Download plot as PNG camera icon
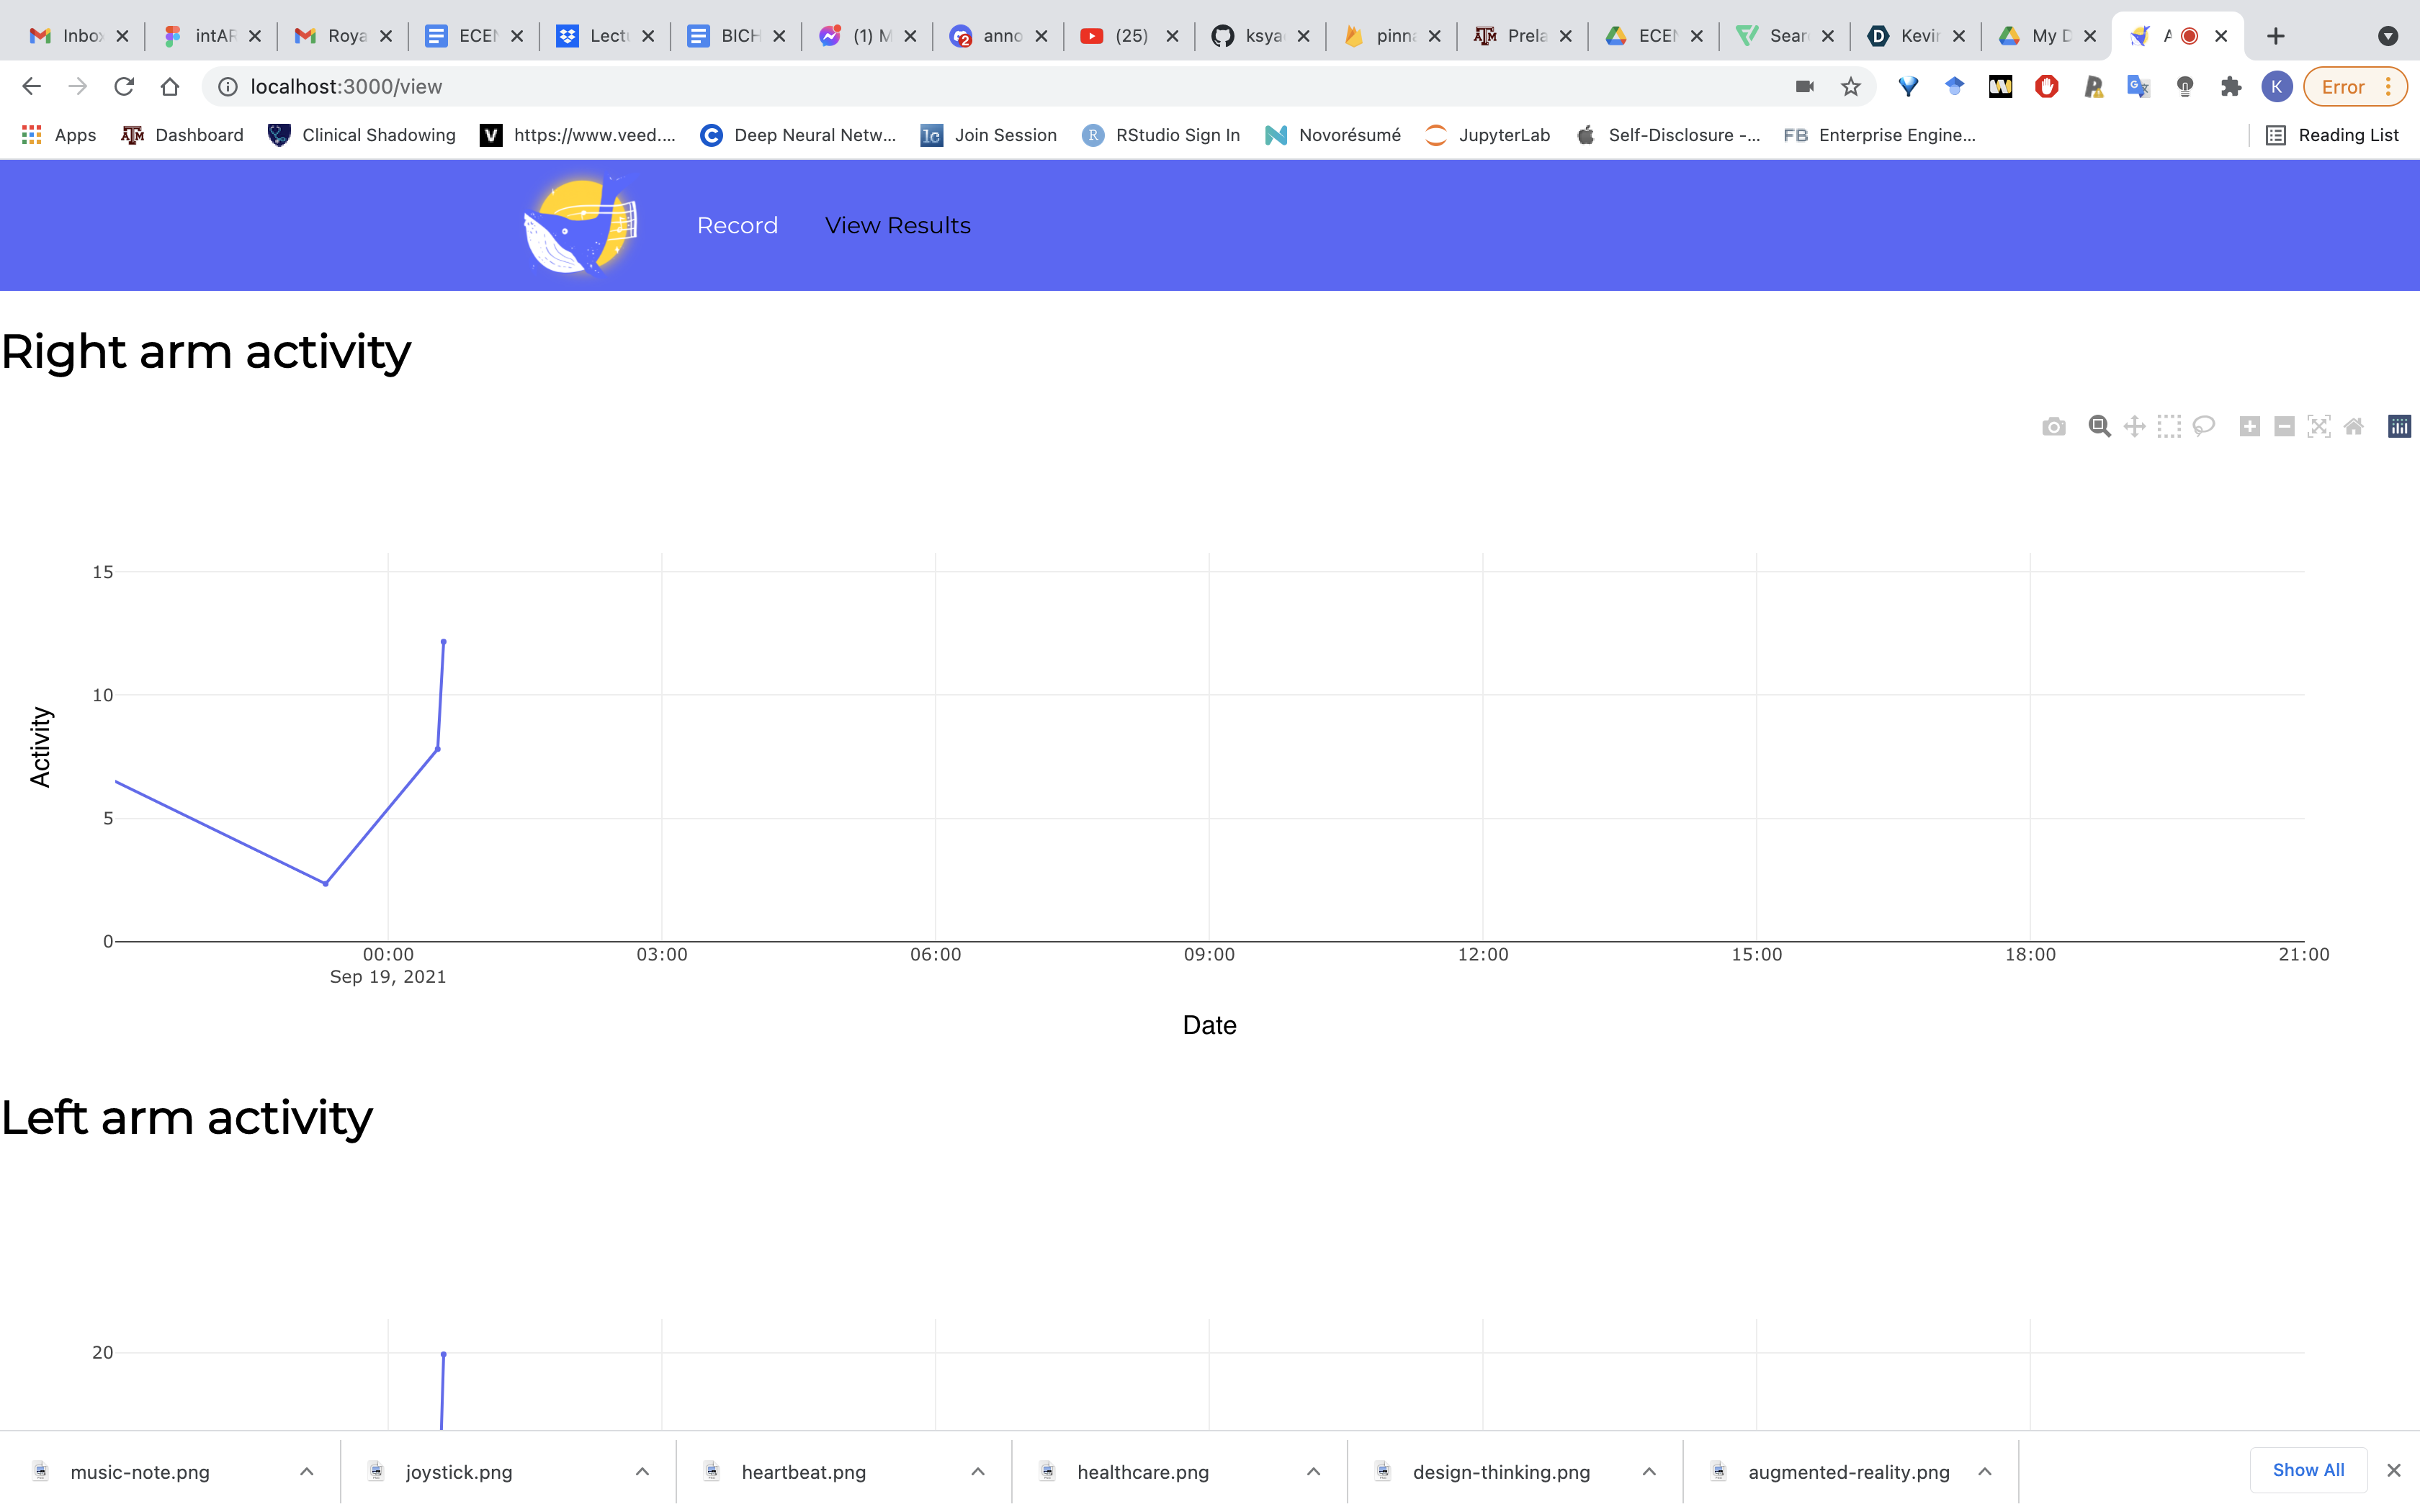Screen dimensions: 2420x1512 tap(2053, 427)
